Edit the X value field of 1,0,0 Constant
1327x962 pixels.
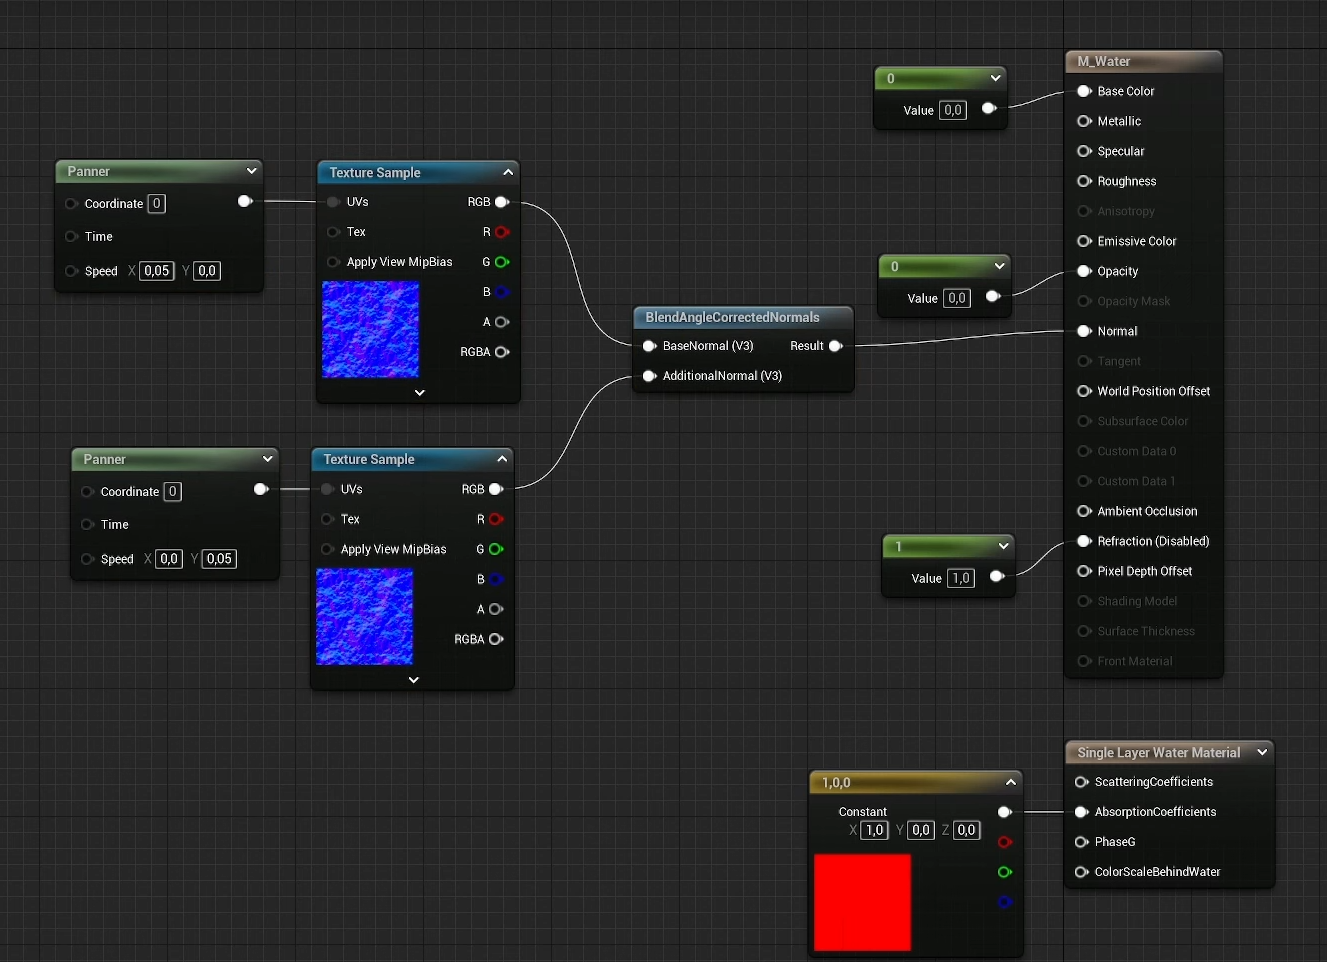point(874,830)
